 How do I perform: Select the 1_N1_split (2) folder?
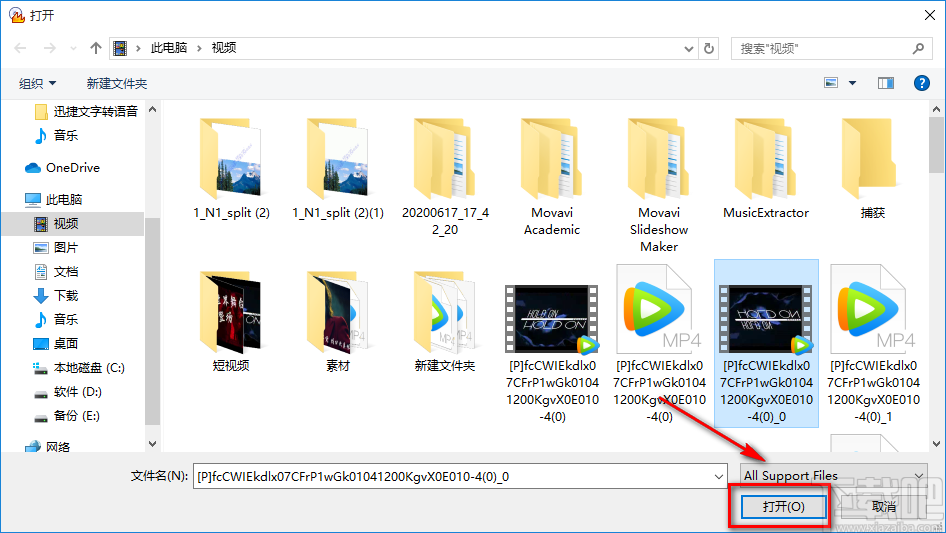(231, 169)
